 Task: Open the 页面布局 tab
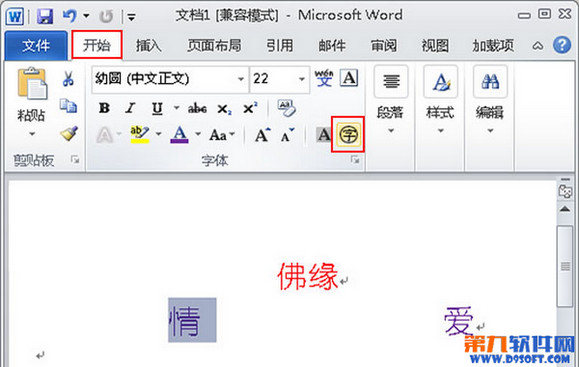[214, 45]
